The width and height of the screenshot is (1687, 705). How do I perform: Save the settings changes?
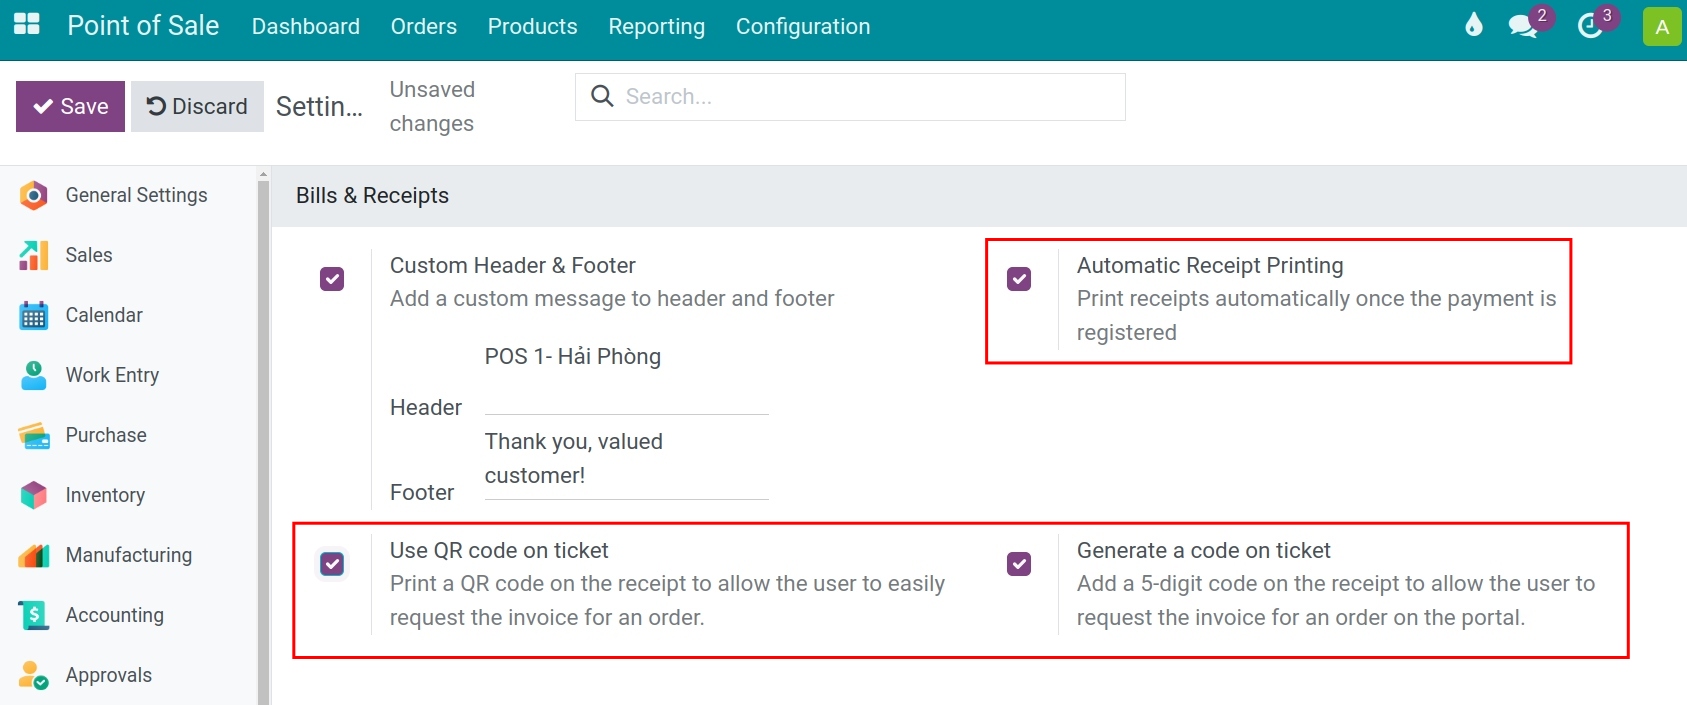click(70, 106)
